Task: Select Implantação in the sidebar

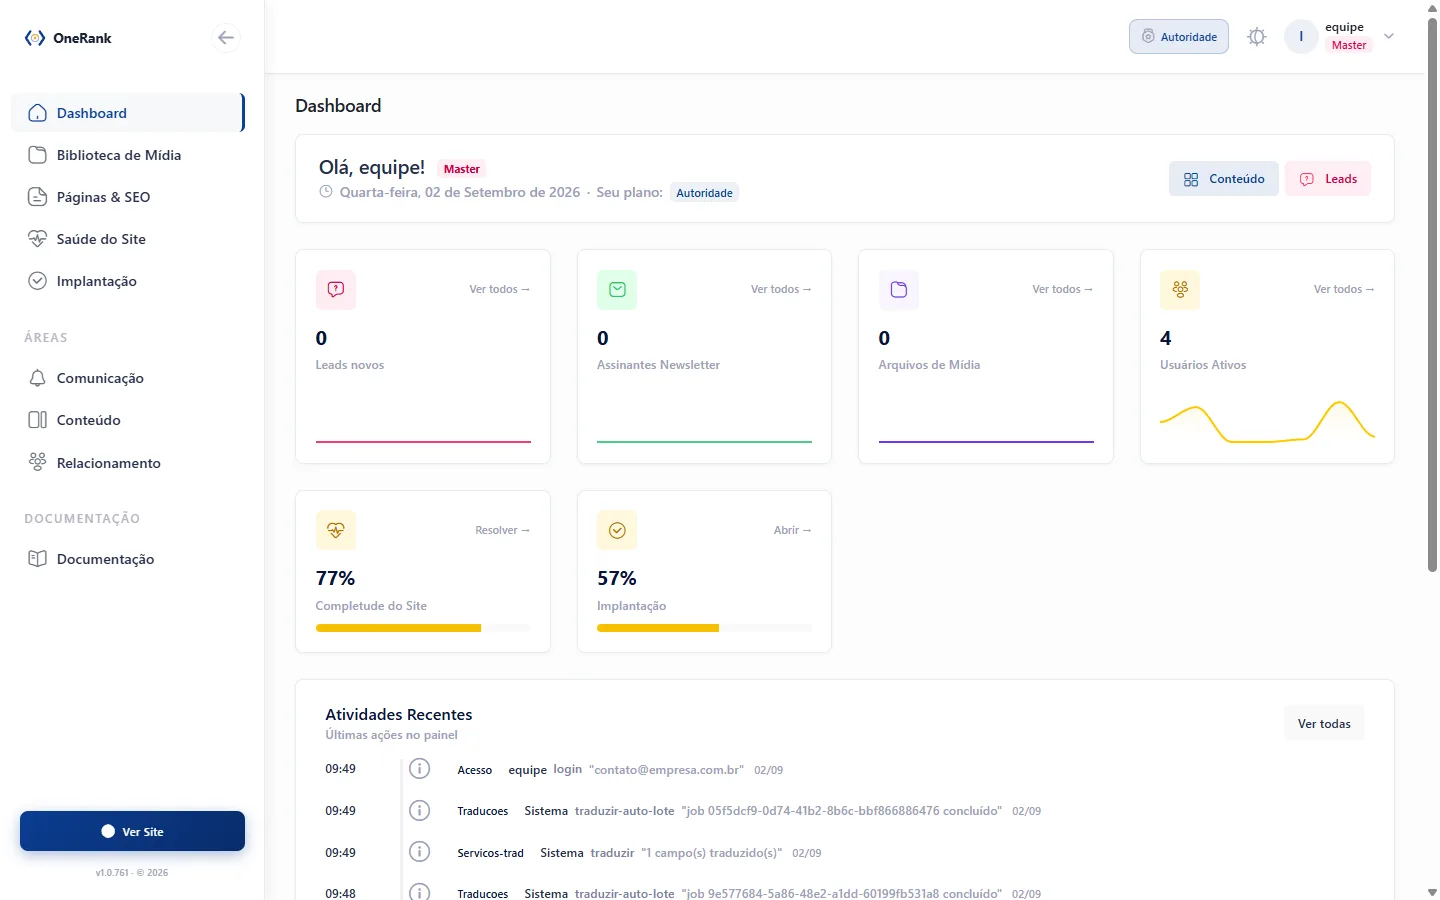Action: 128,281
